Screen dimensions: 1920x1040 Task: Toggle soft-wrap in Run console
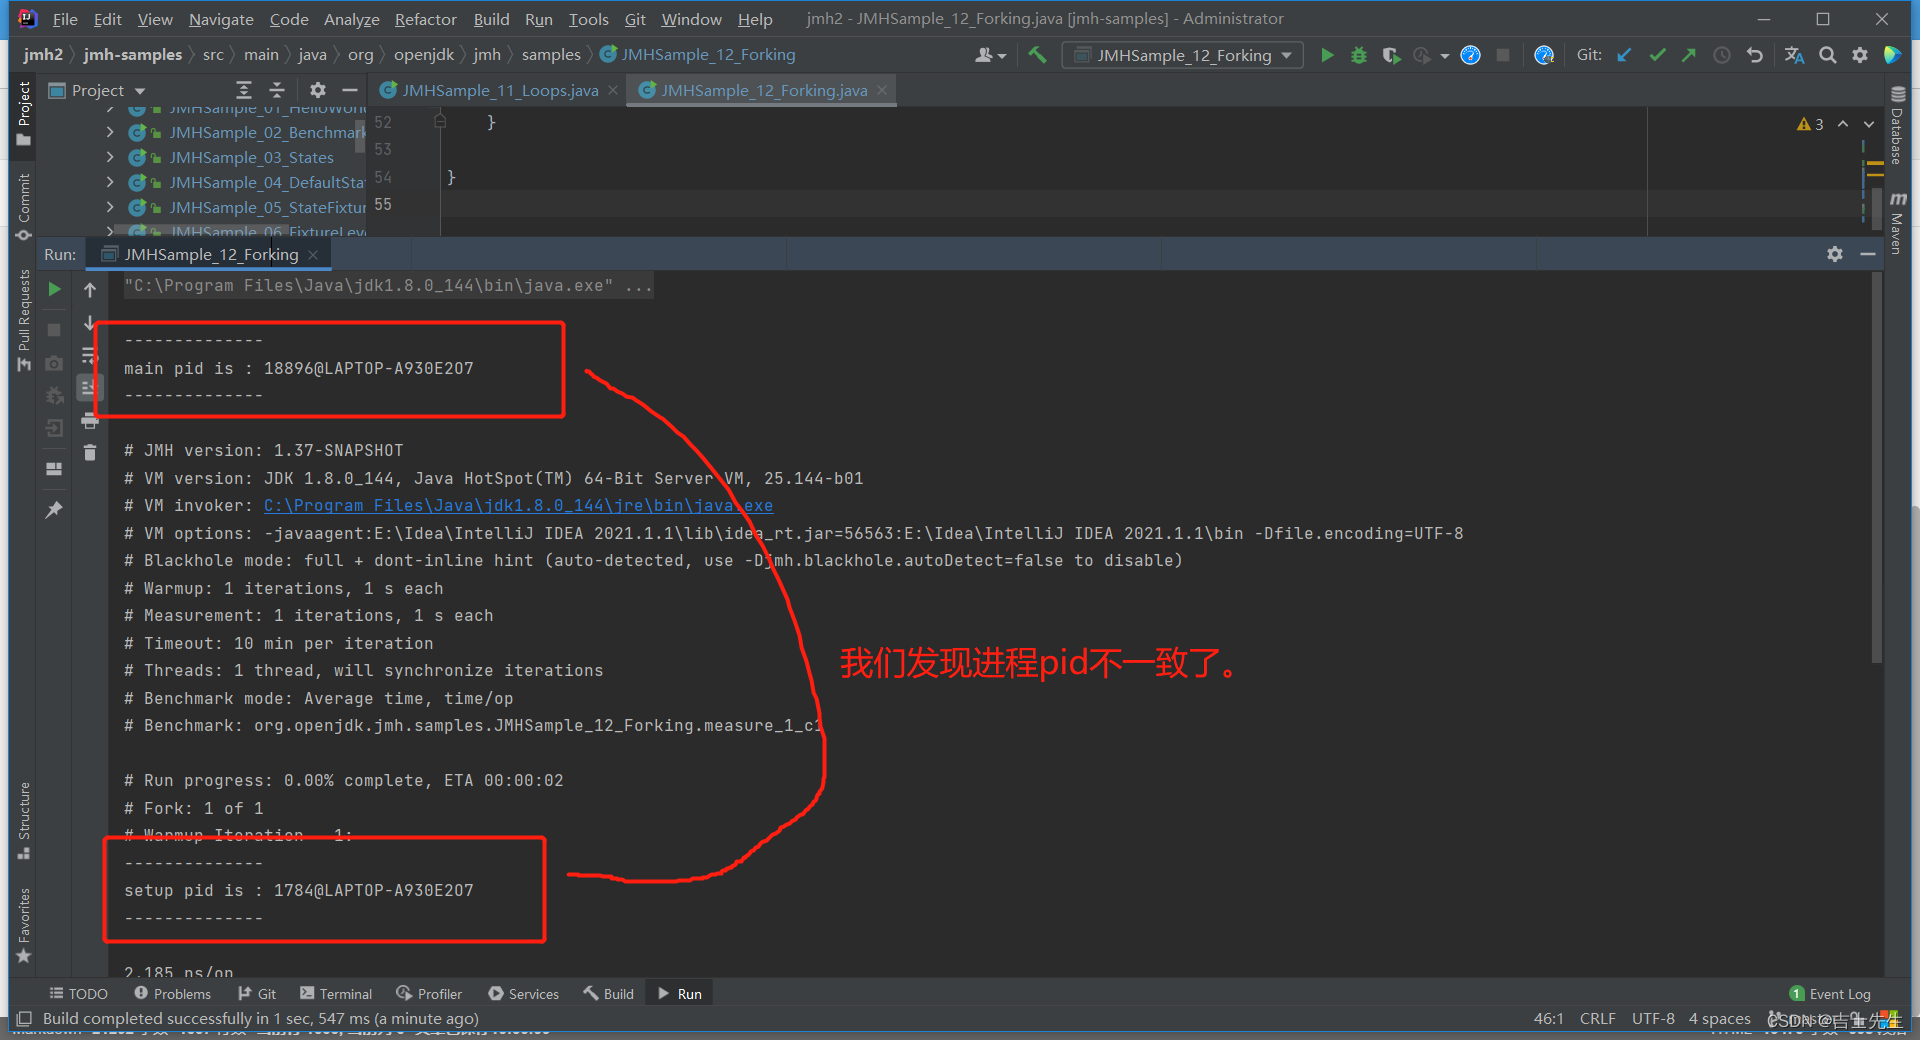pyautogui.click(x=90, y=356)
